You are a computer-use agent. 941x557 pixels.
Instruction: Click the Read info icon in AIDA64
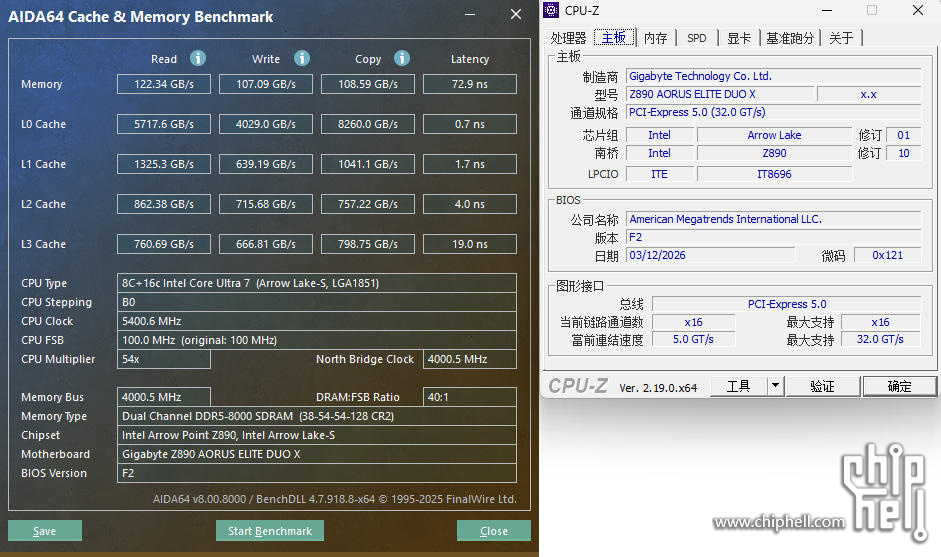pos(198,58)
